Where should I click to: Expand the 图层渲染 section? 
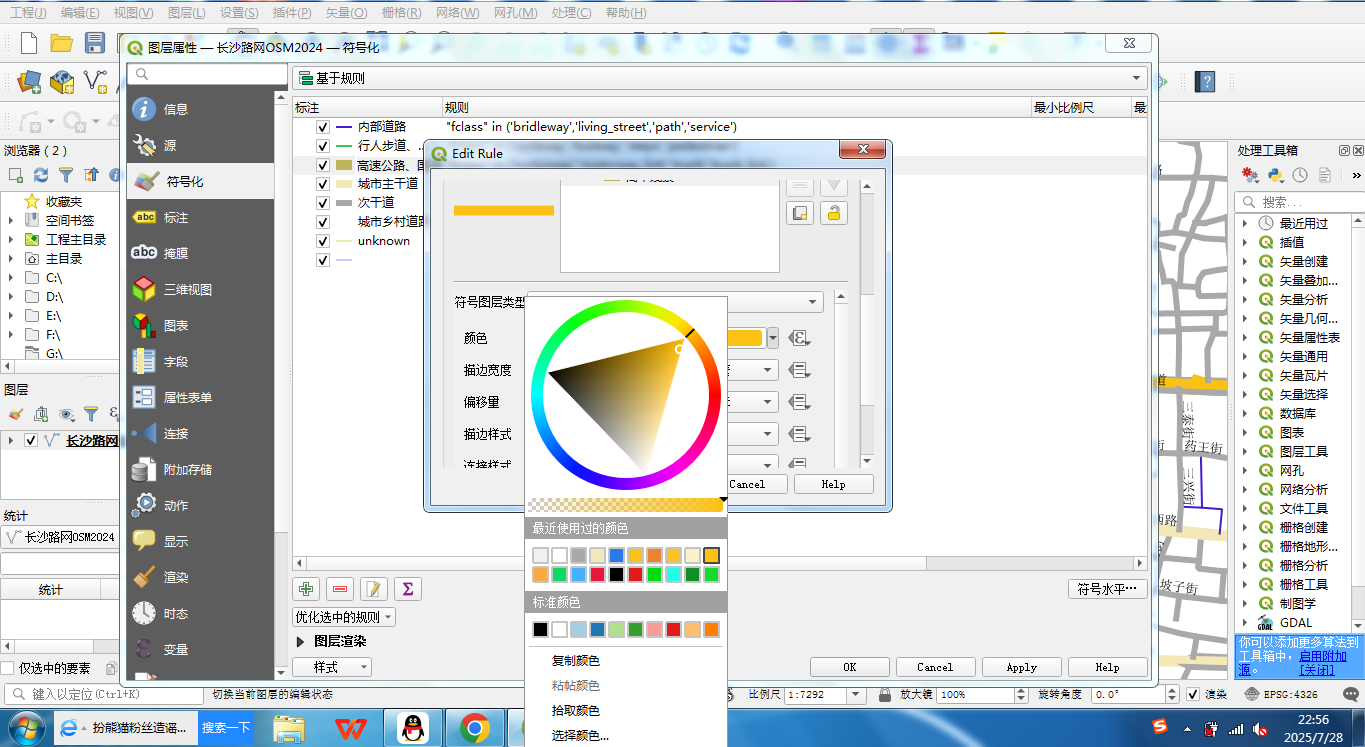tap(301, 641)
